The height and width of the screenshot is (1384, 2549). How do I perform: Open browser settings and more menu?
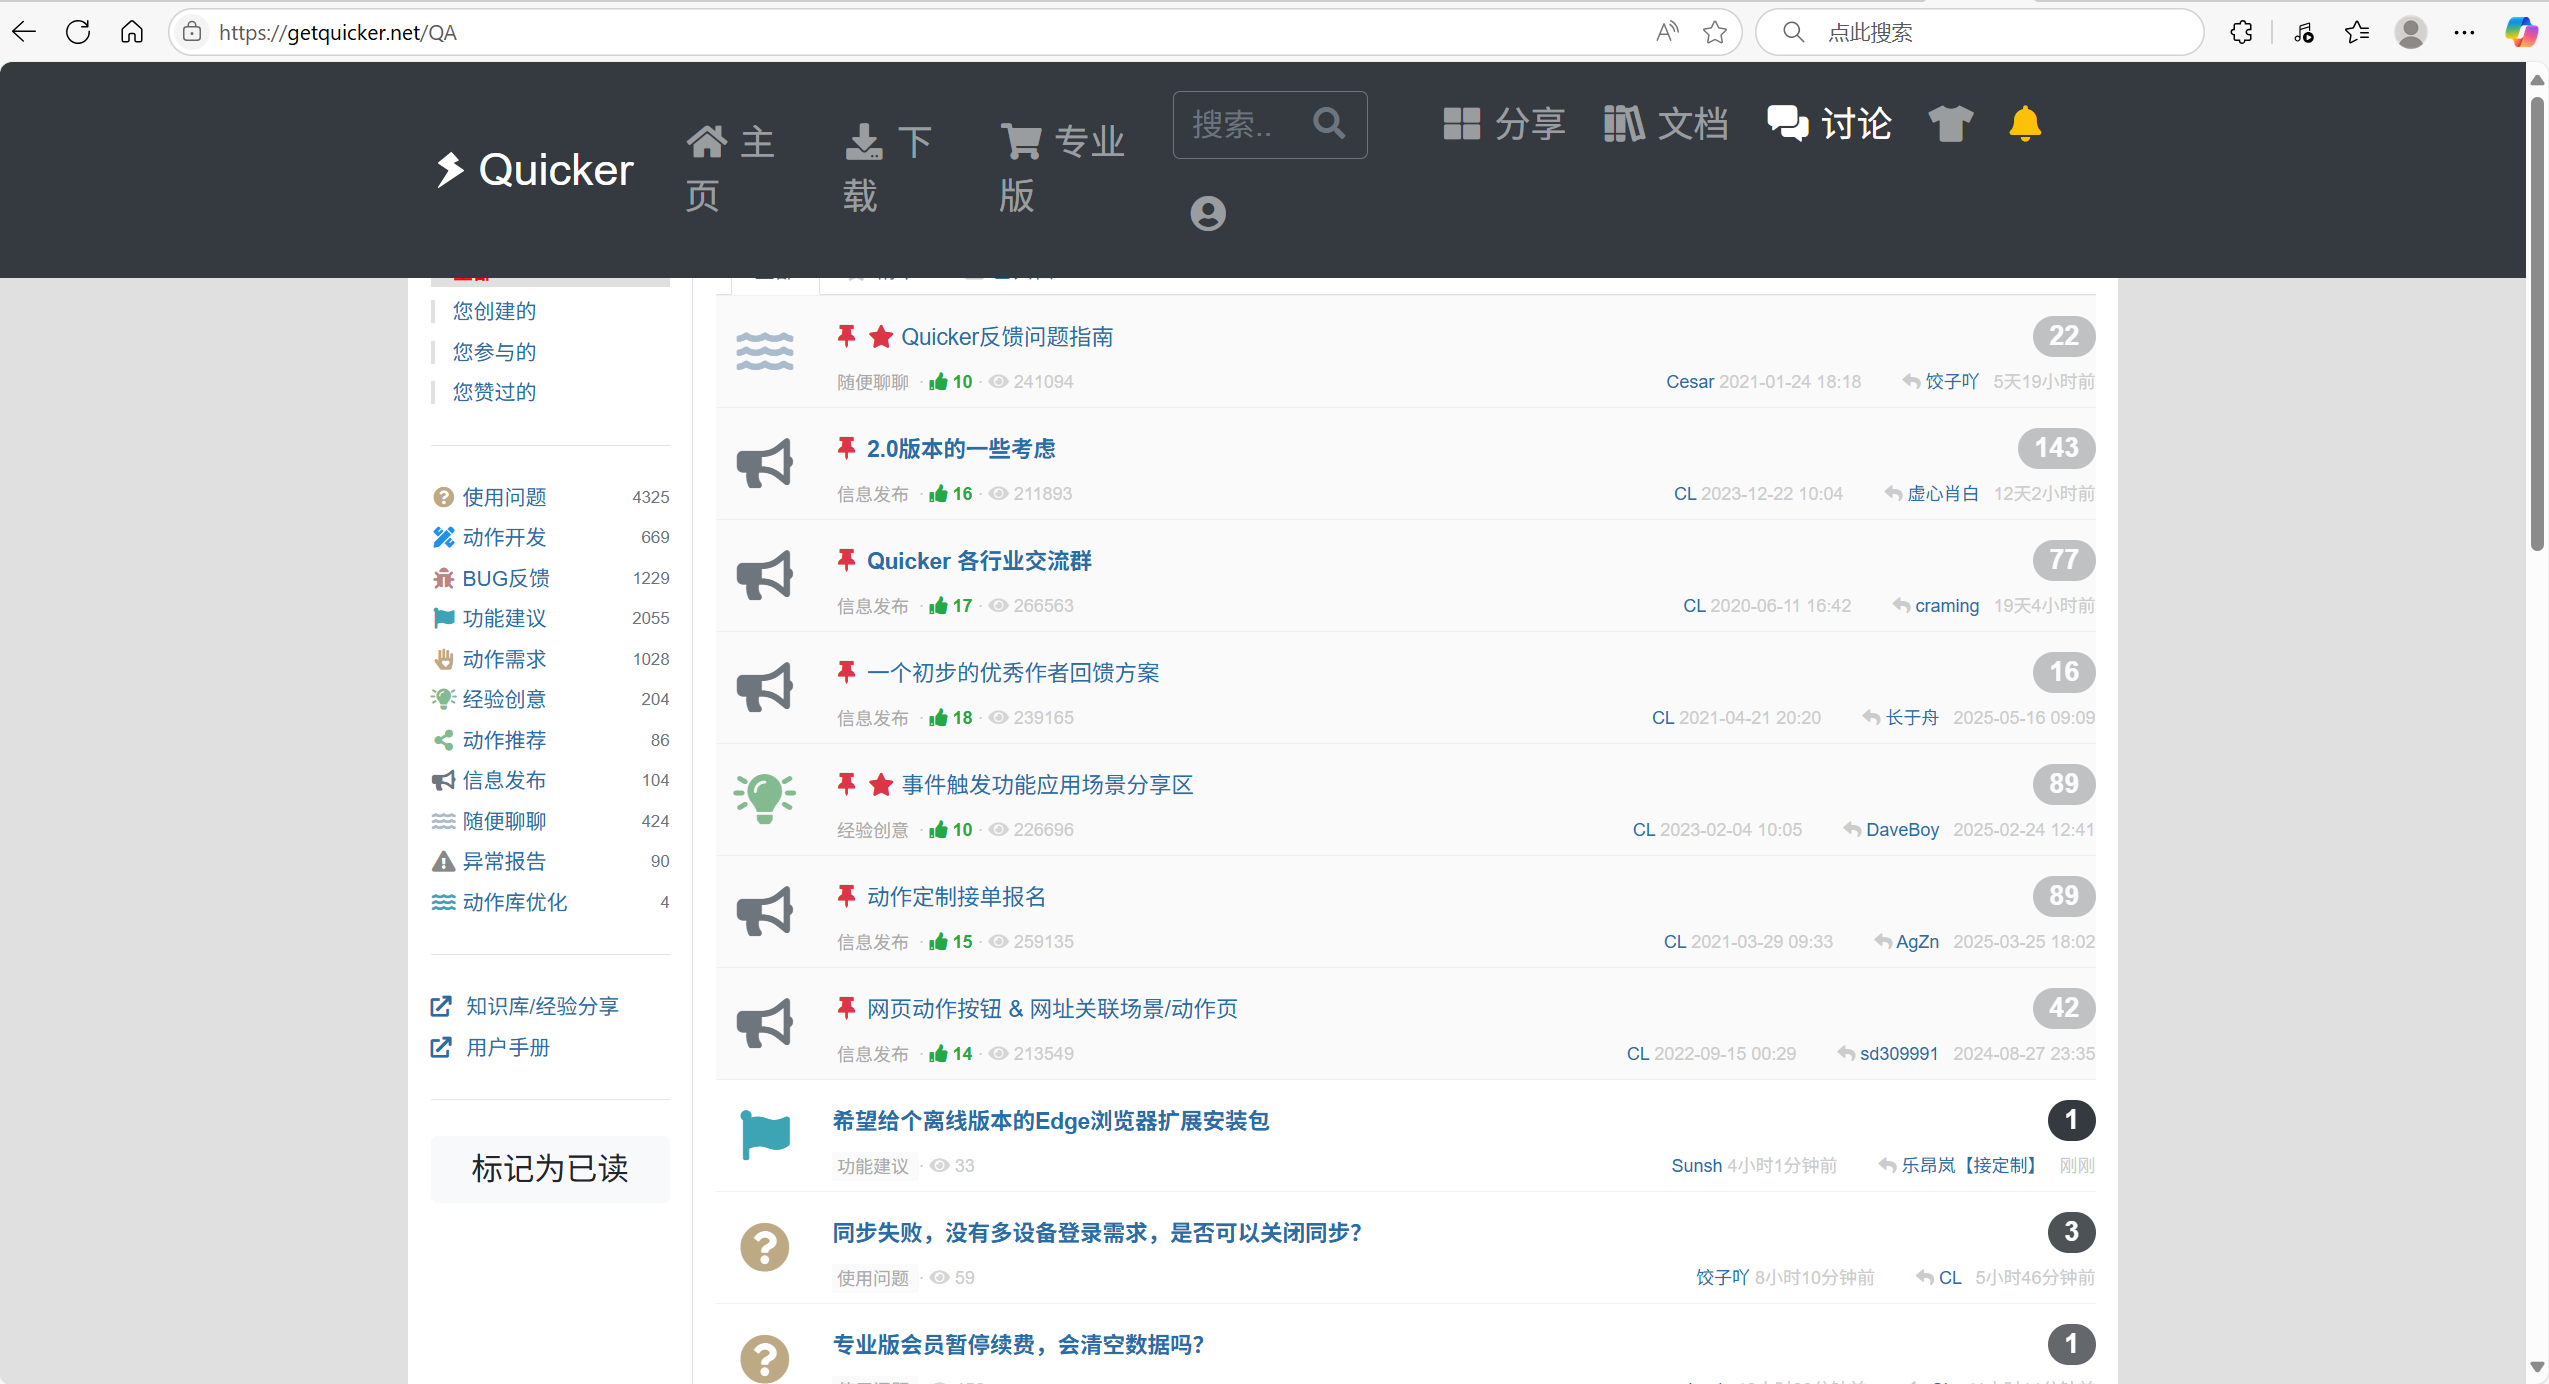(x=2465, y=32)
